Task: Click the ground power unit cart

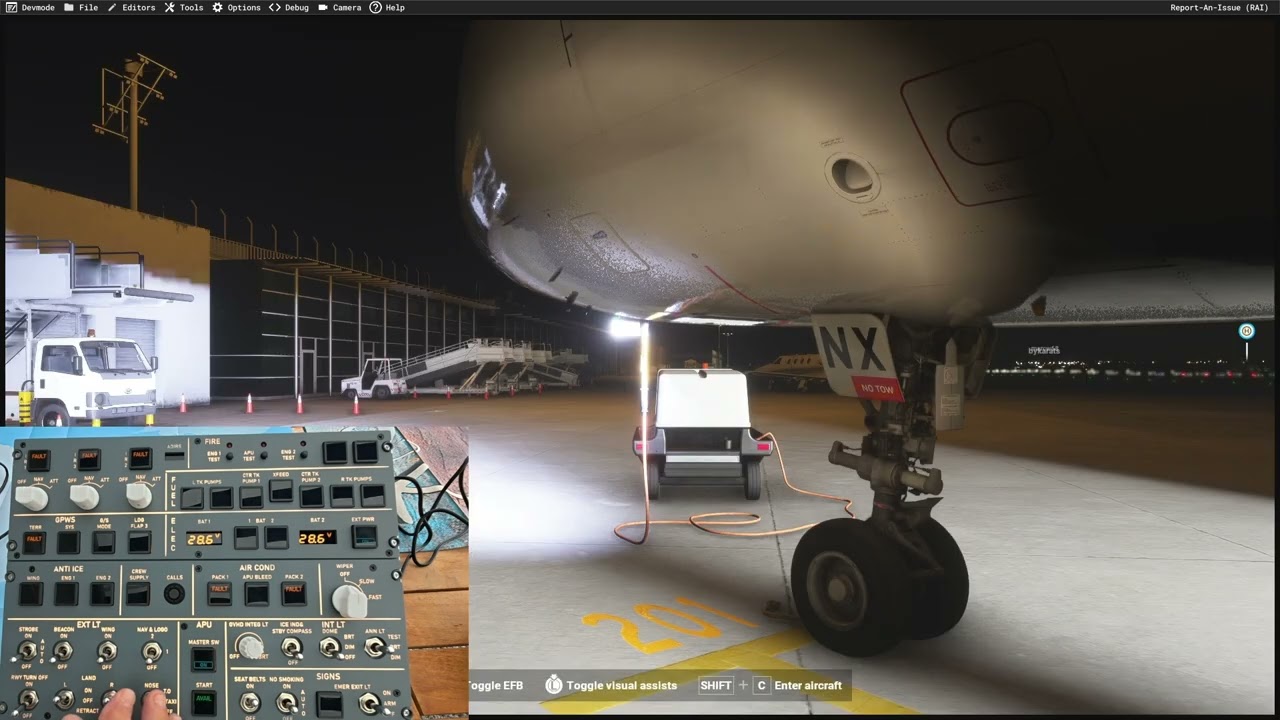Action: pyautogui.click(x=703, y=431)
